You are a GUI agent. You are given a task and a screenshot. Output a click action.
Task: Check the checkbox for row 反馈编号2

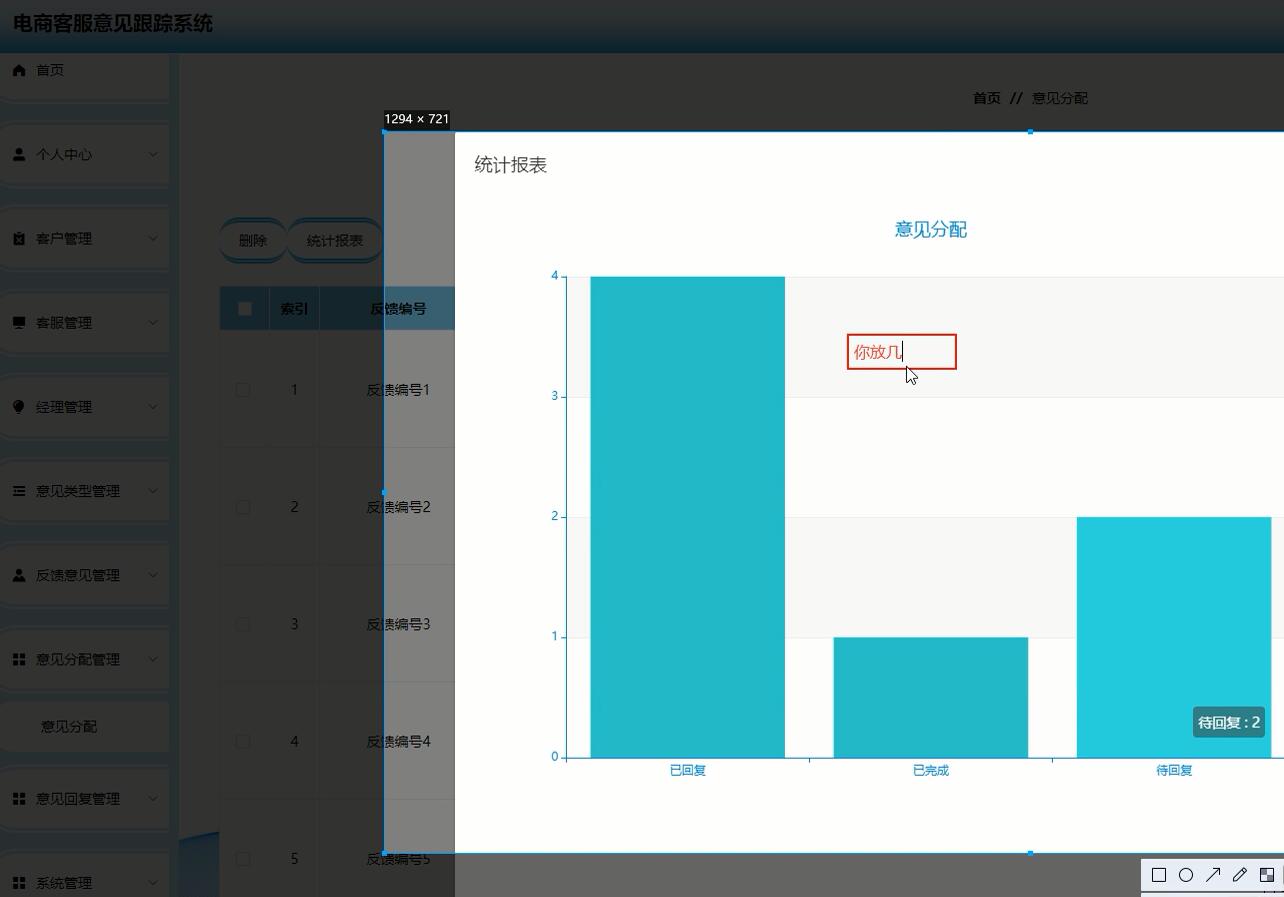click(x=243, y=507)
